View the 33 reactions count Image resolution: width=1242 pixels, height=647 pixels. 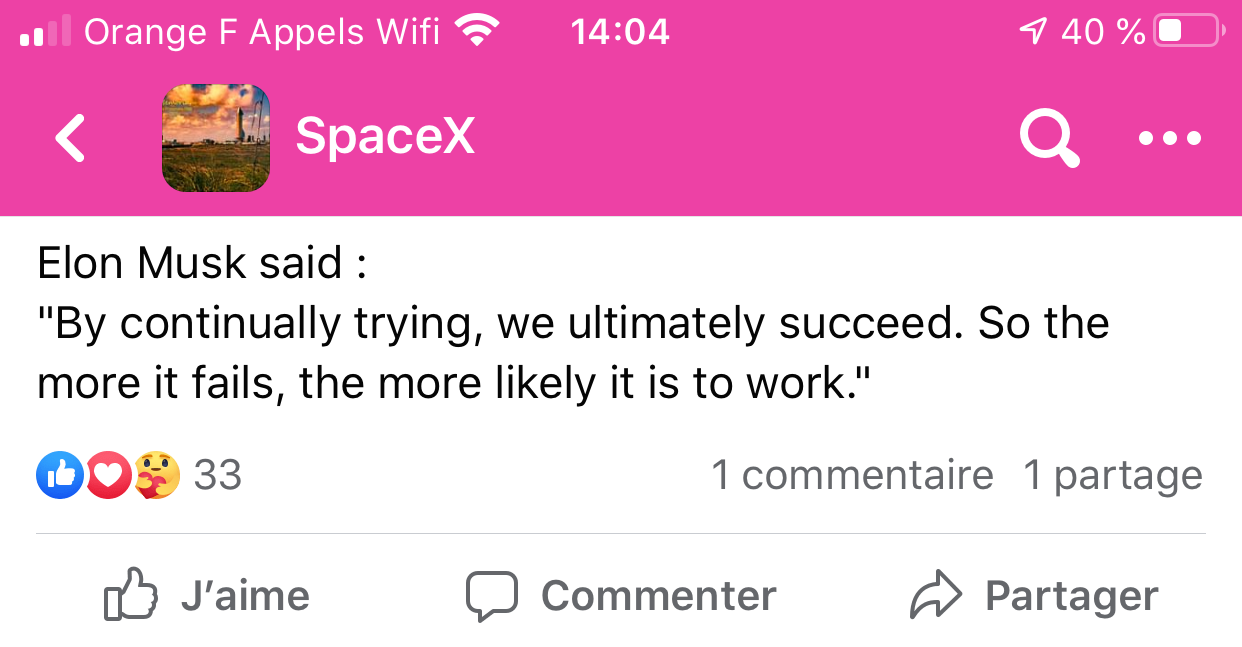coord(218,475)
